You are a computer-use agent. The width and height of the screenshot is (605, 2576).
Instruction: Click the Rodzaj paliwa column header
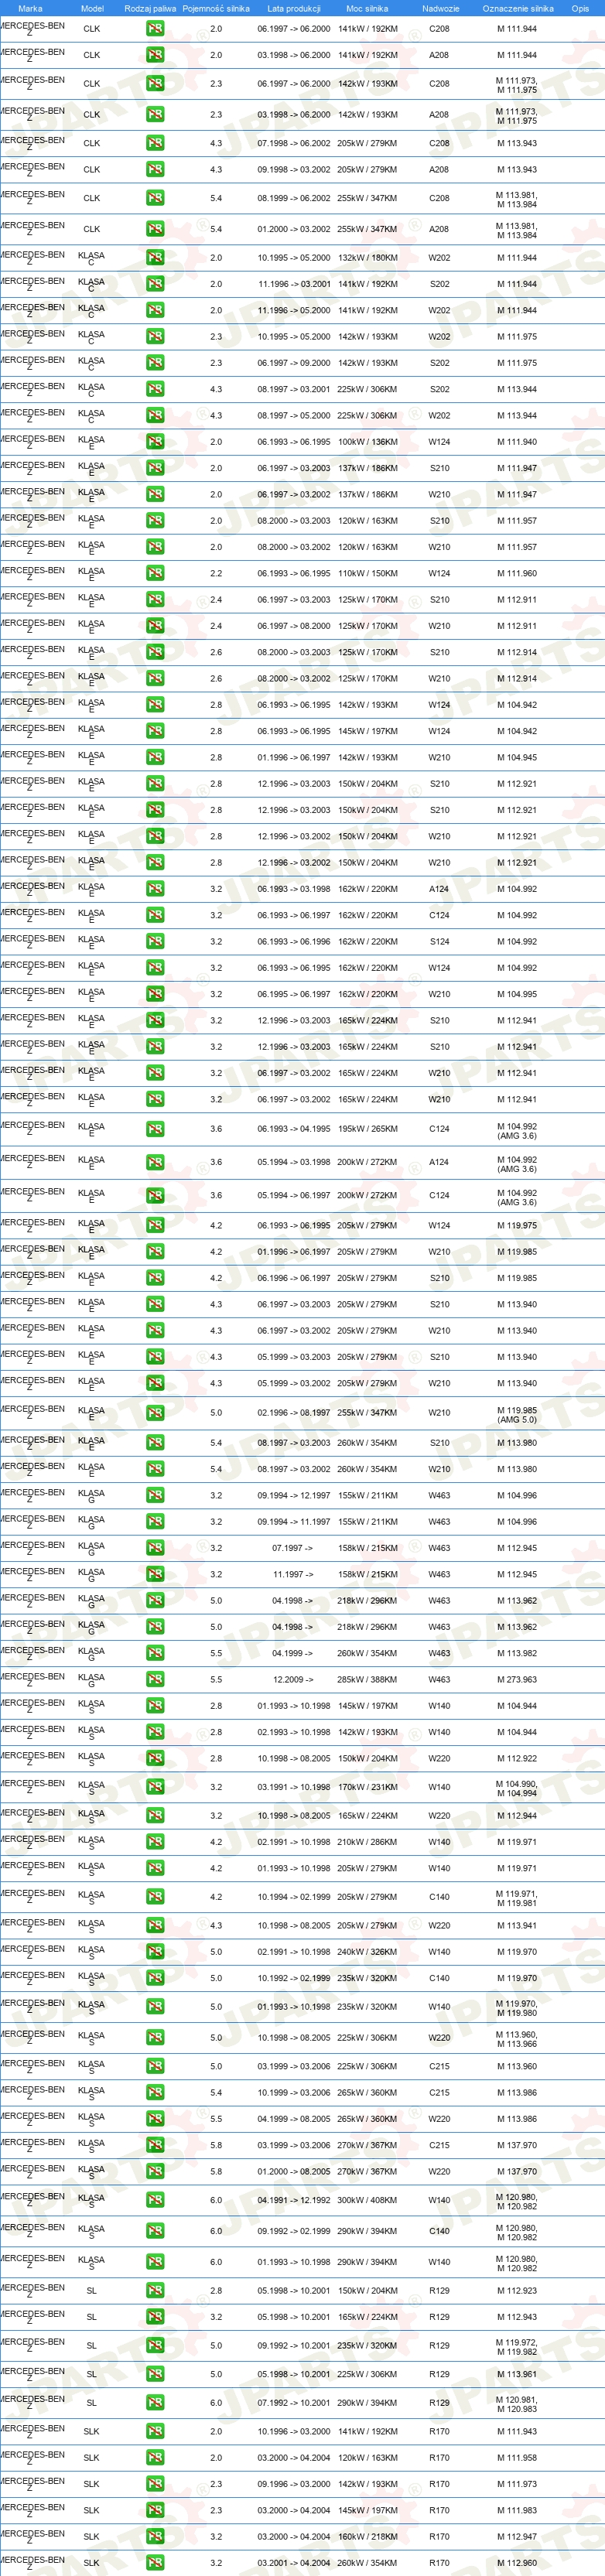tap(150, 8)
